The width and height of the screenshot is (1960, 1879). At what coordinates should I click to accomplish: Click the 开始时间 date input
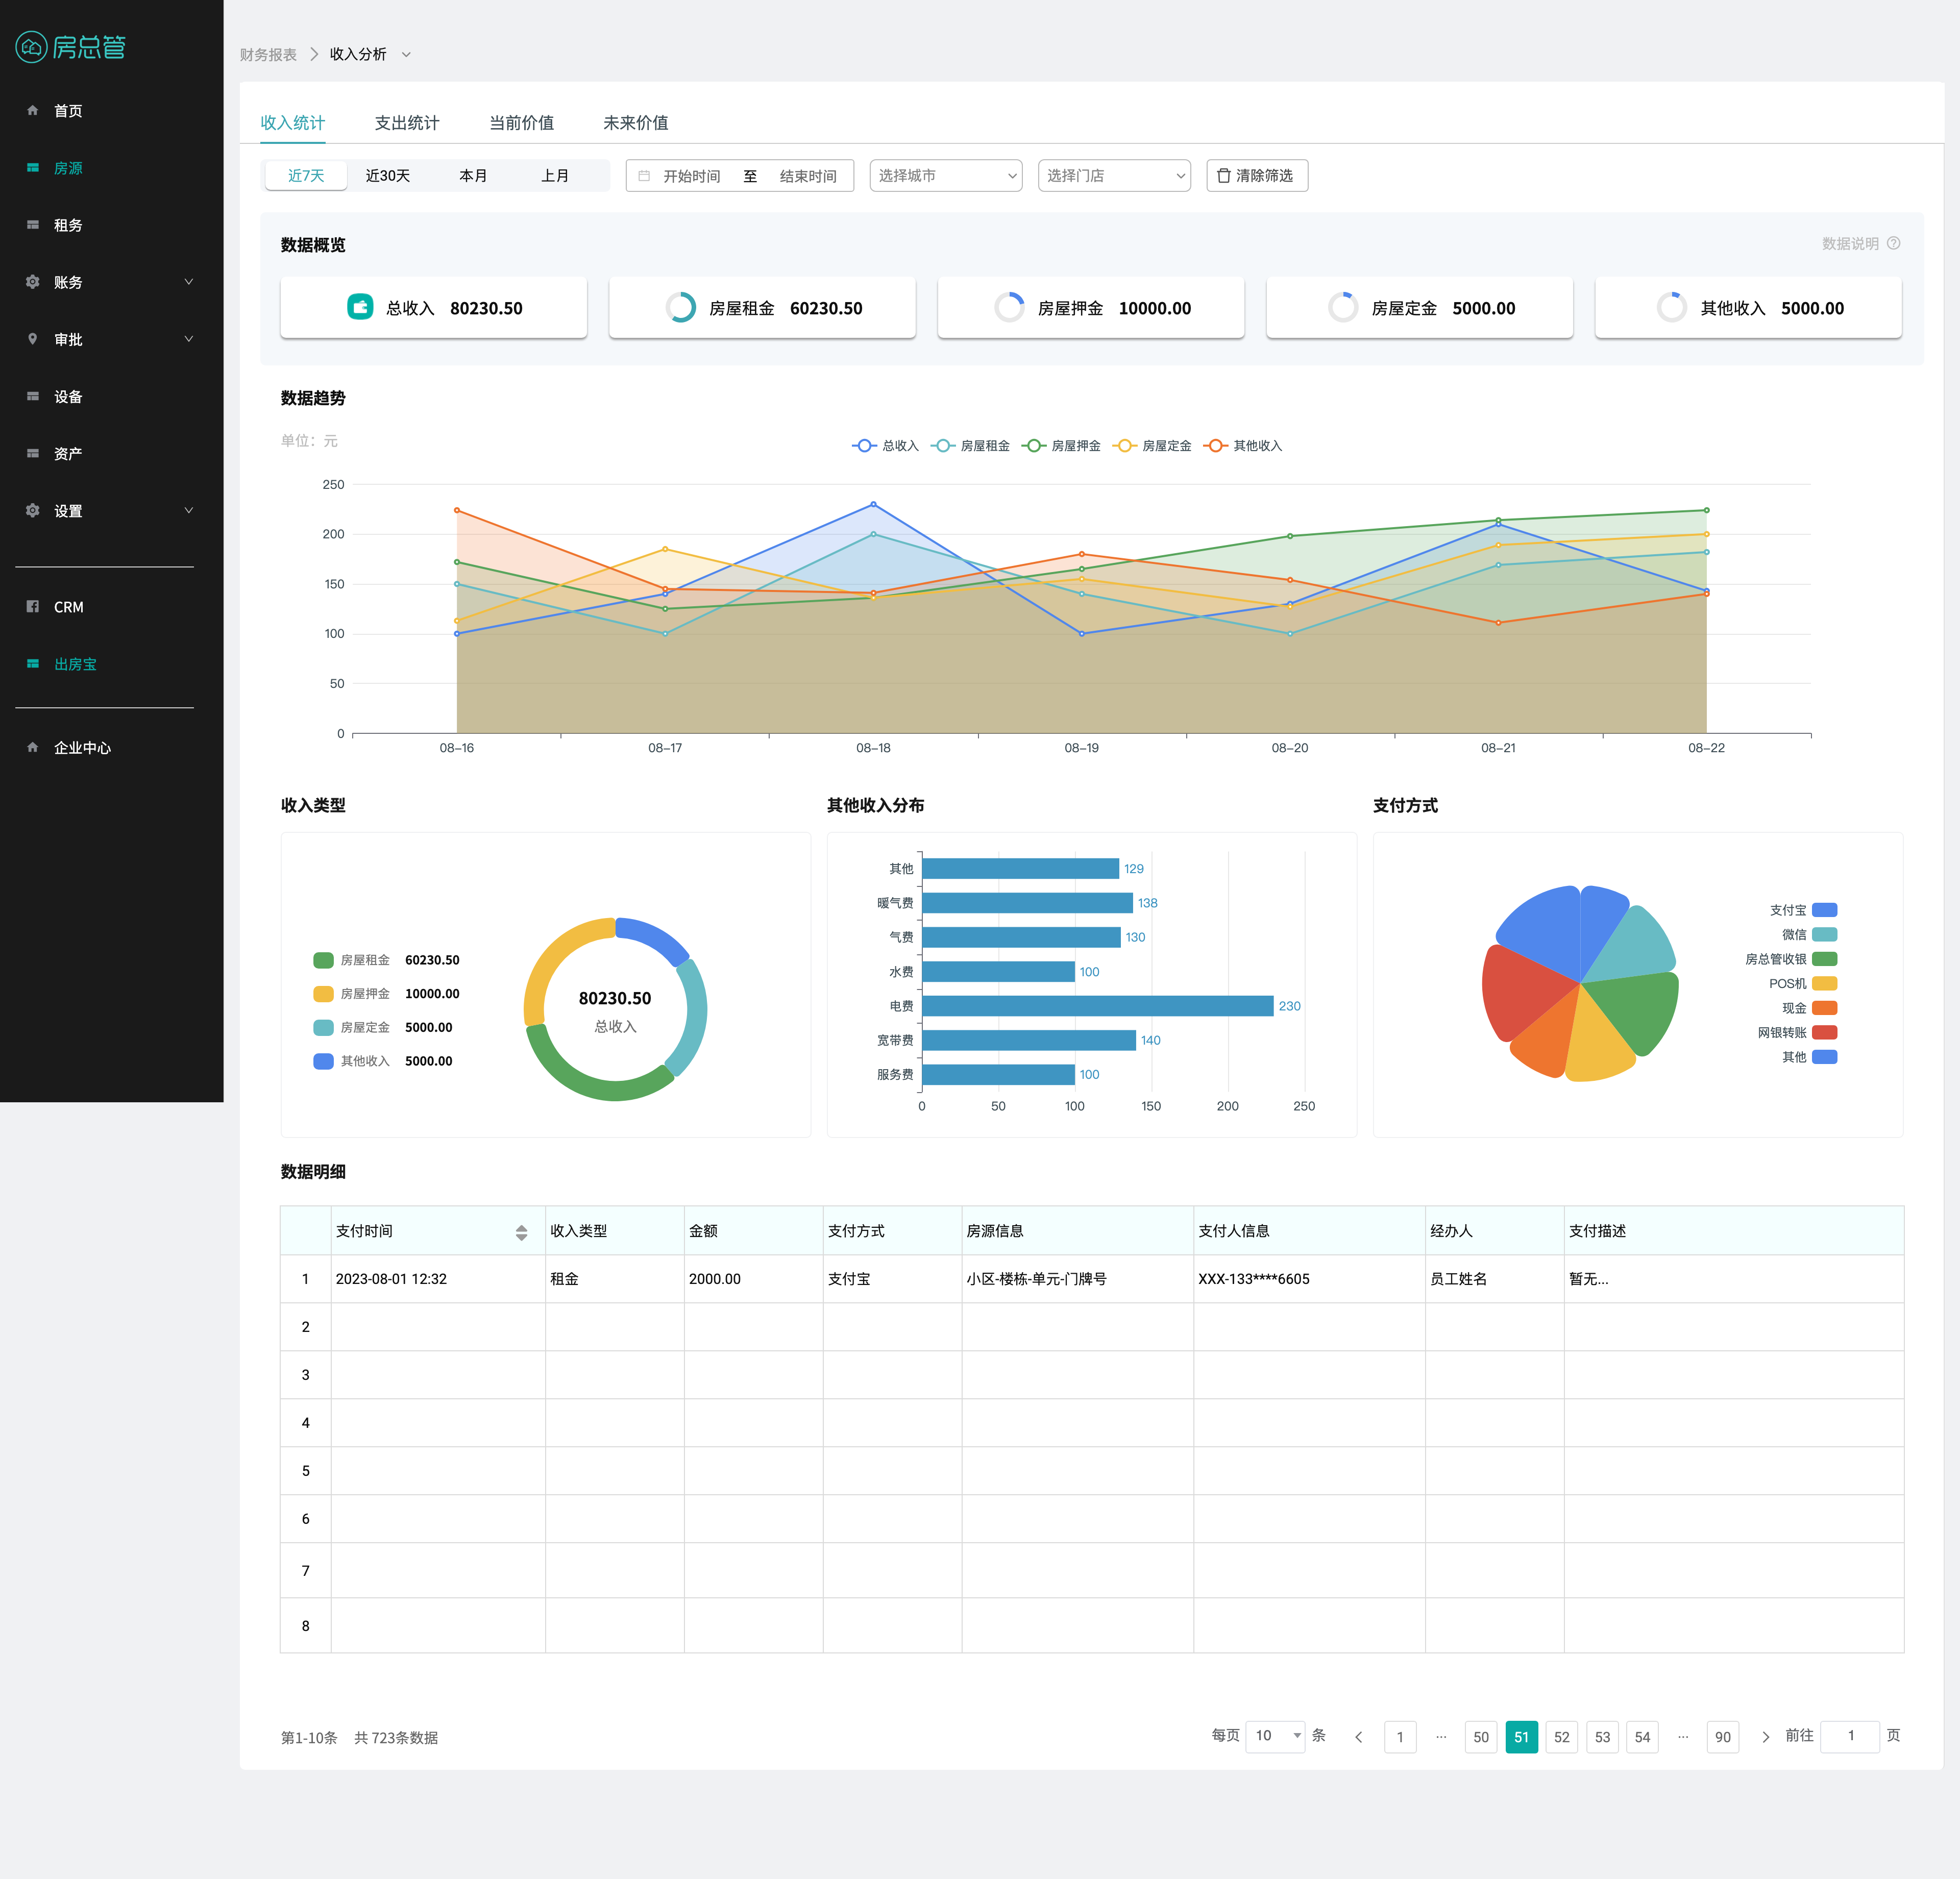tap(692, 176)
